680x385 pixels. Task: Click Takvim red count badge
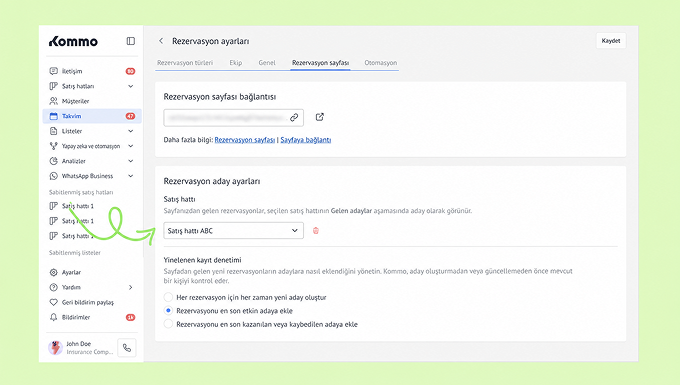(130, 116)
